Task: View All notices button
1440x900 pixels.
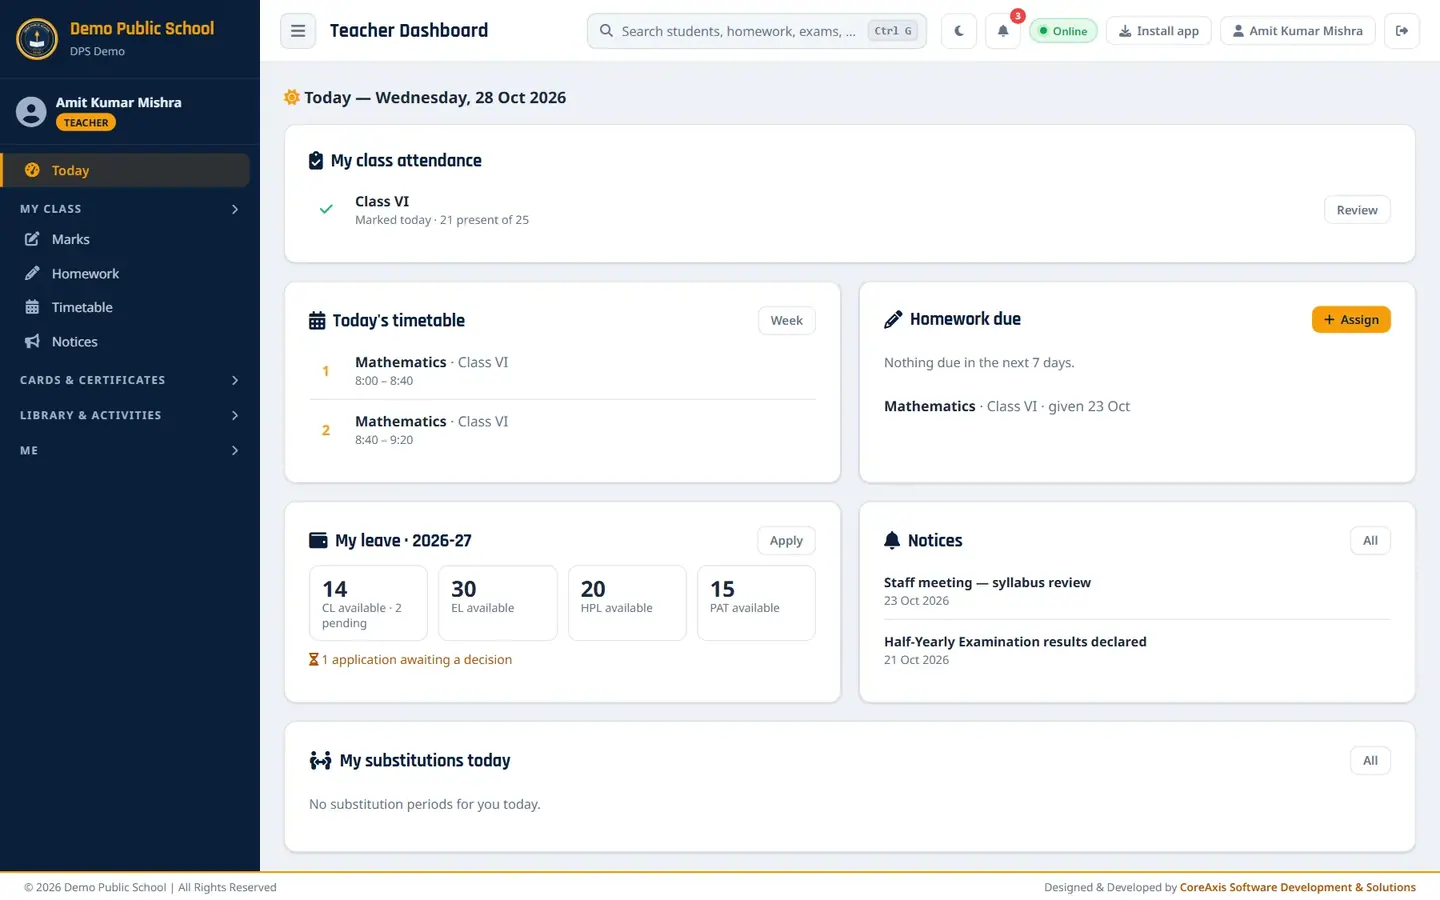Action: tap(1370, 540)
